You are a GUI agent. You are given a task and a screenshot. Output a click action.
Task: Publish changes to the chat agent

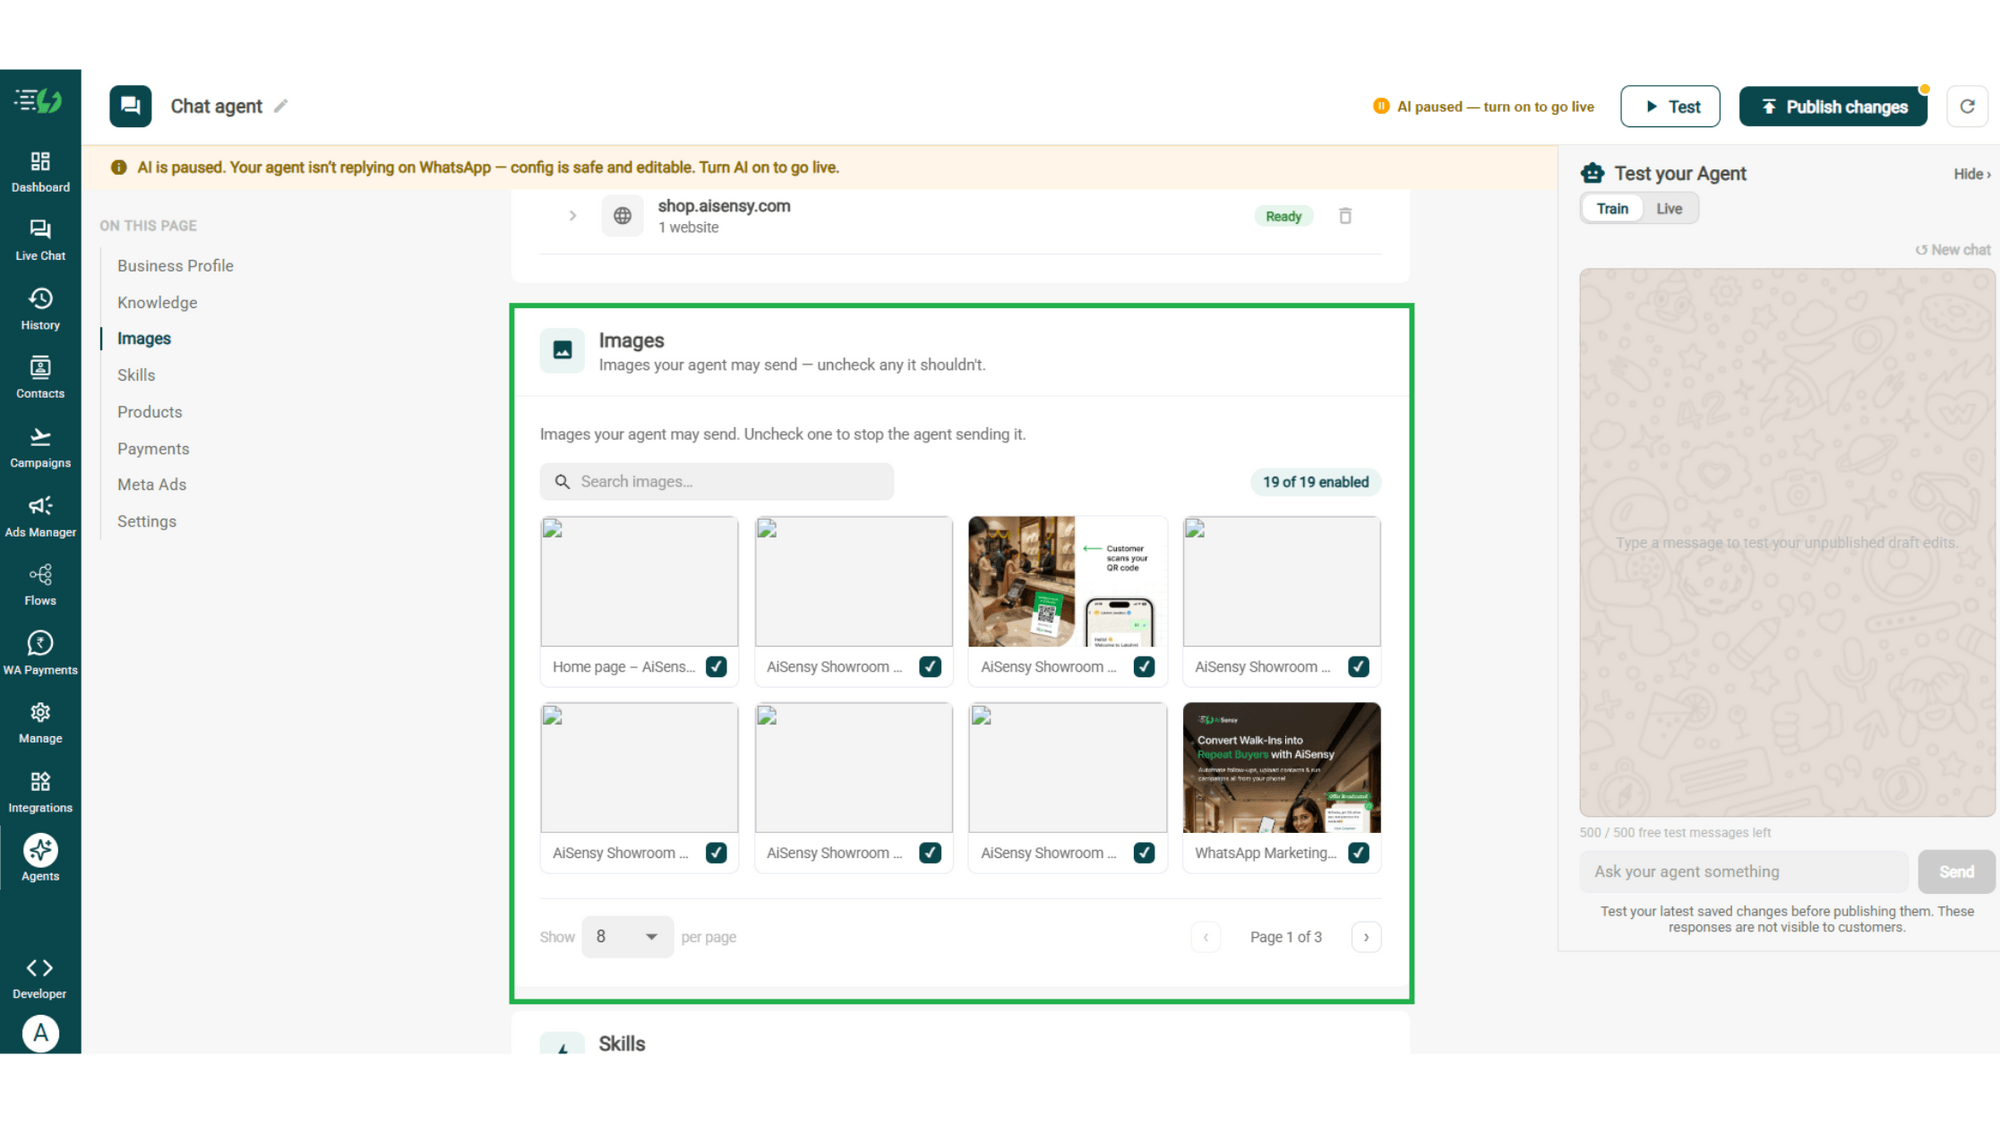(x=1833, y=106)
